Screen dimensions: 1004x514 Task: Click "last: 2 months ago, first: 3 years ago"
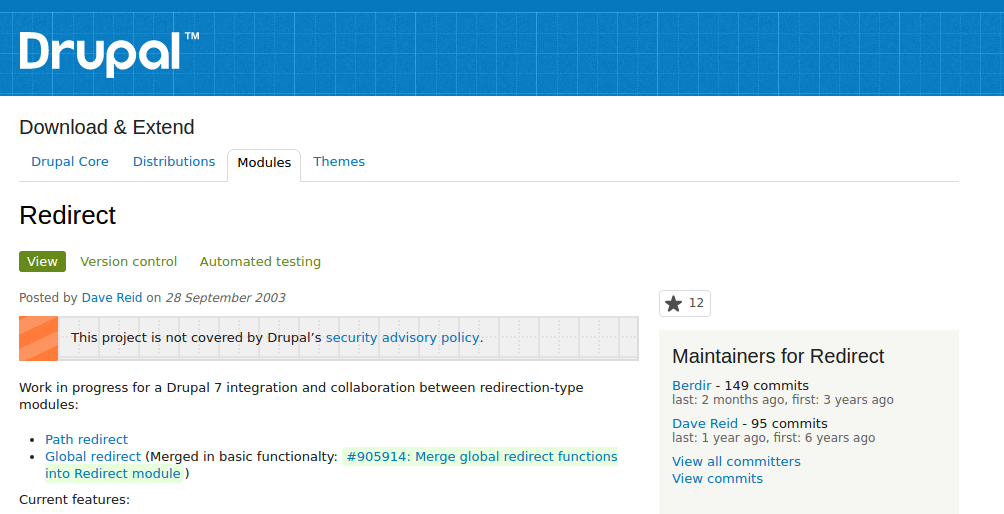pyautogui.click(x=782, y=400)
